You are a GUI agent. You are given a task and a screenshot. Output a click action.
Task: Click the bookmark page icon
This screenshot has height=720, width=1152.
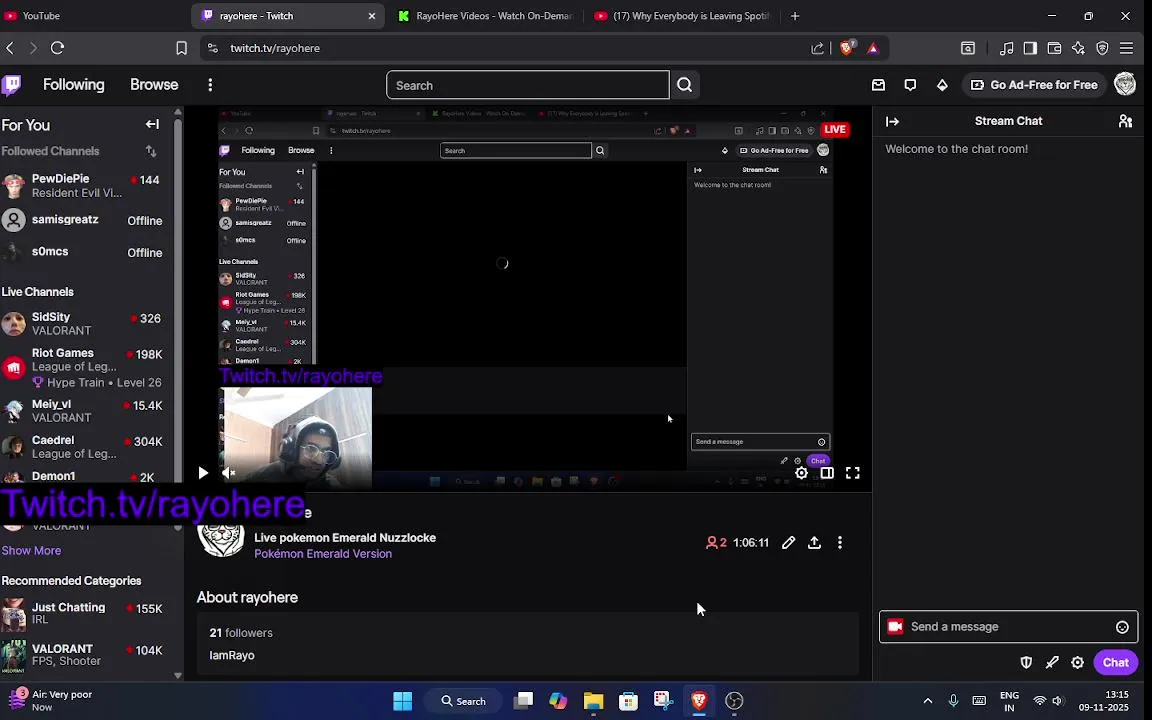(181, 48)
